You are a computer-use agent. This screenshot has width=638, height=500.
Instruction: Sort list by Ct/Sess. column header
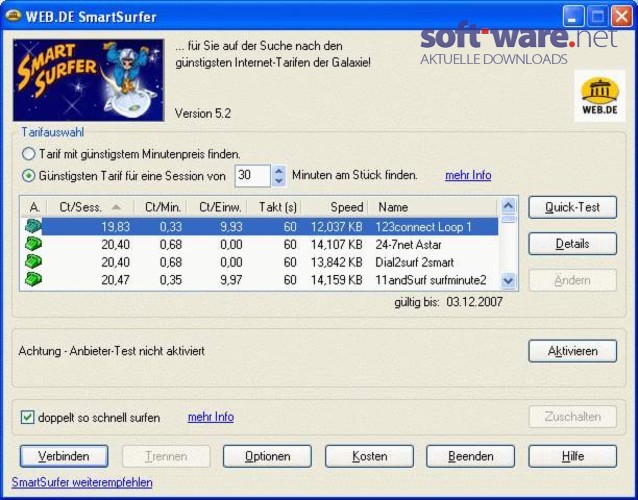point(90,207)
